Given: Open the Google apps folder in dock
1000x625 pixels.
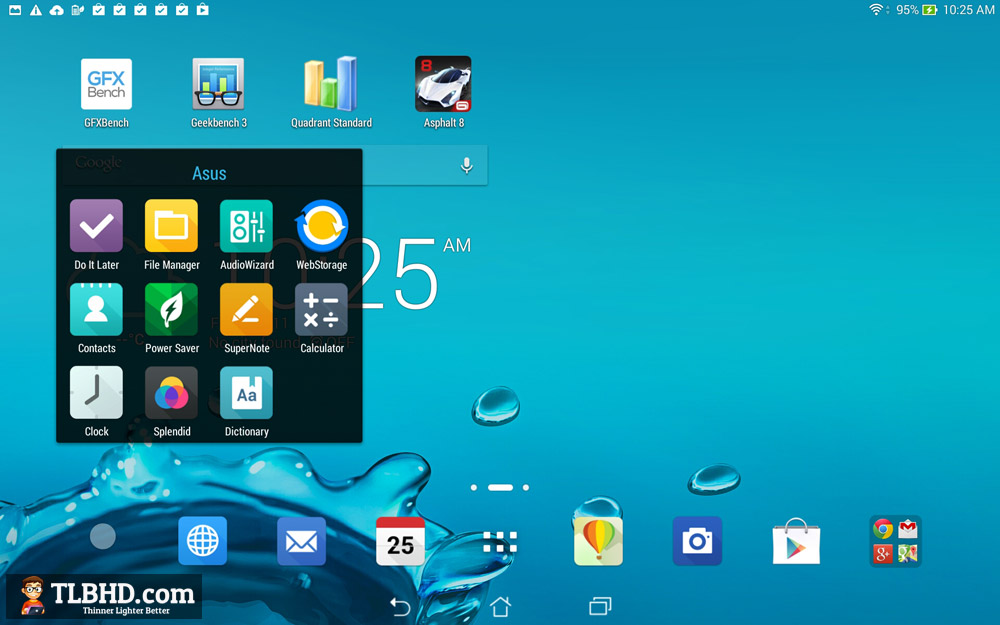Looking at the screenshot, I should click(x=895, y=541).
